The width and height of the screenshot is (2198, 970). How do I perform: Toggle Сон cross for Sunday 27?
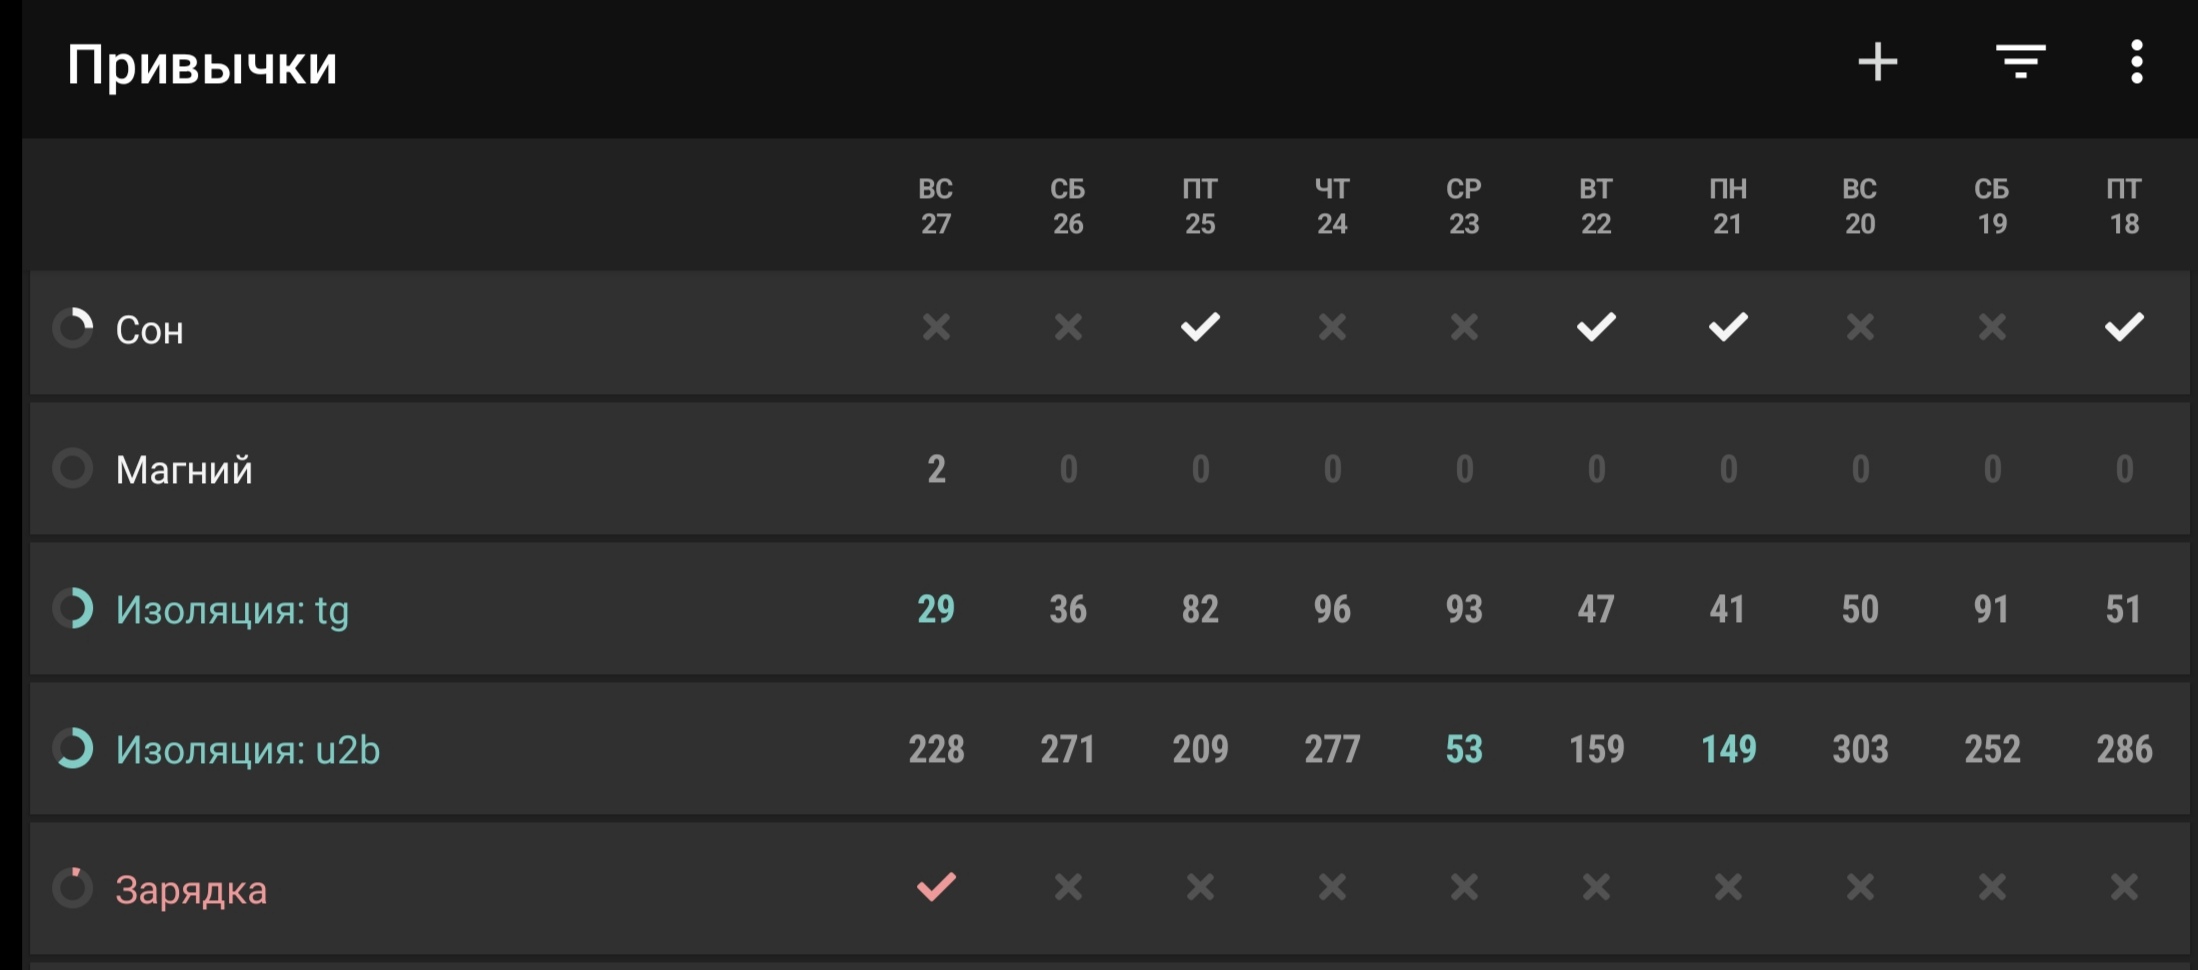click(936, 327)
